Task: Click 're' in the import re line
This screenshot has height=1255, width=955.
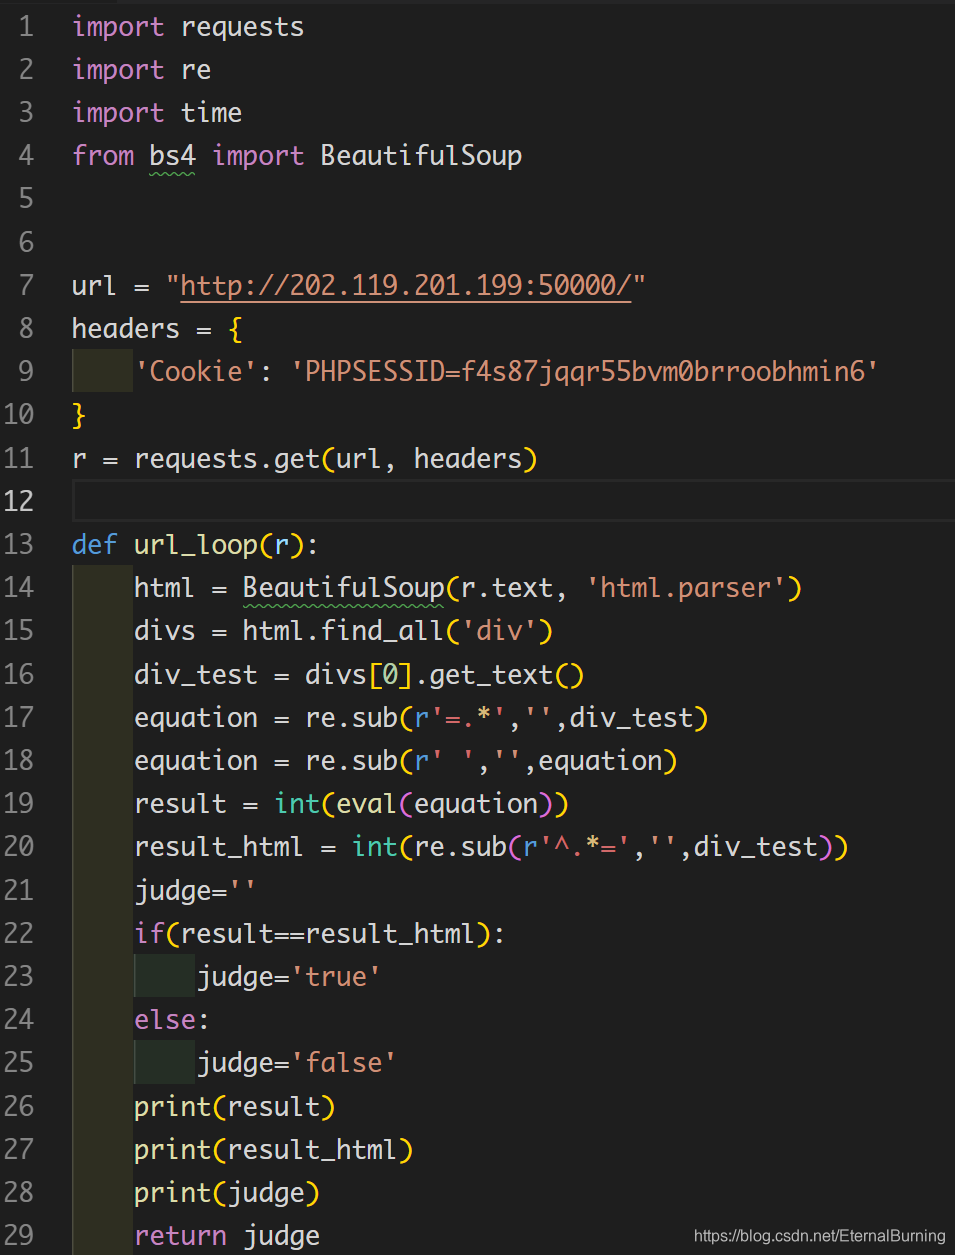Action: click(x=196, y=70)
